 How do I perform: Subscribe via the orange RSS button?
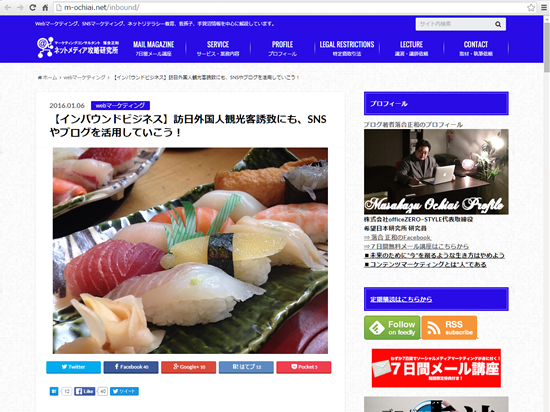coord(449,328)
